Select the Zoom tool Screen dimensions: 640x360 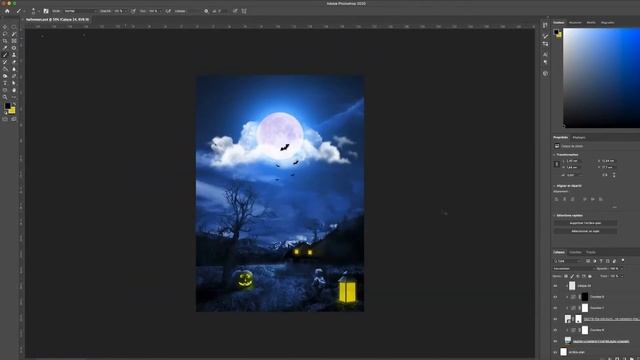coord(5,97)
